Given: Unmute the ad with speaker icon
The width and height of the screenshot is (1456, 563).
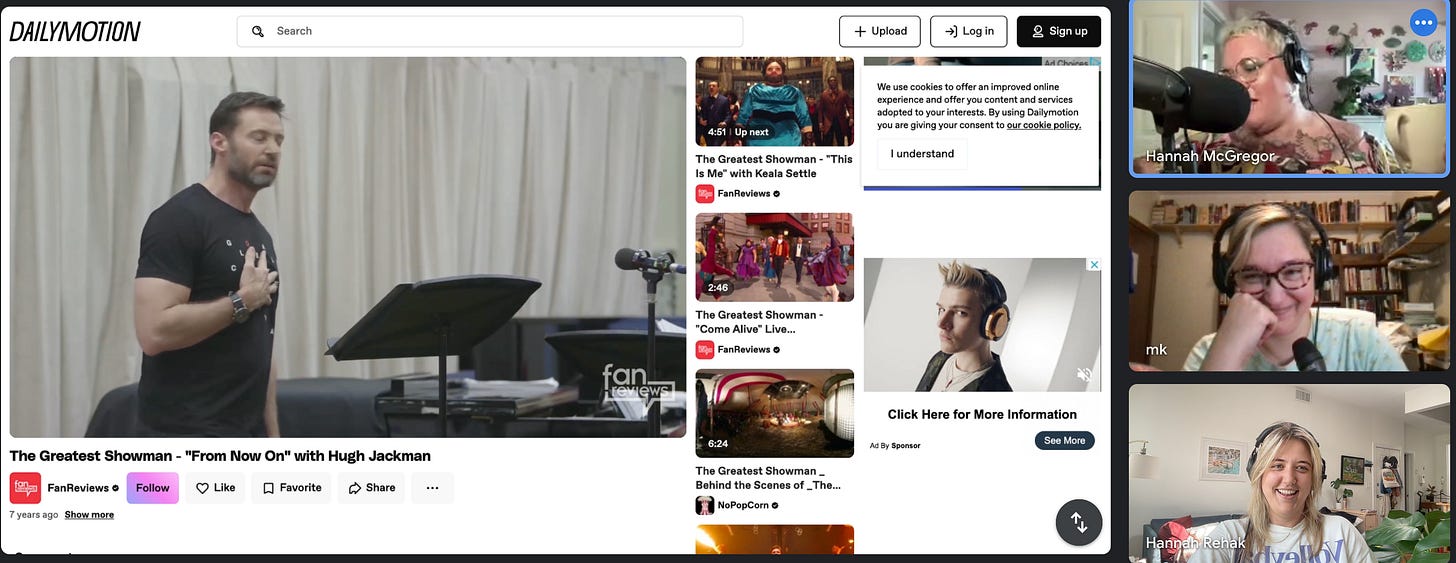Looking at the screenshot, I should (x=1084, y=375).
